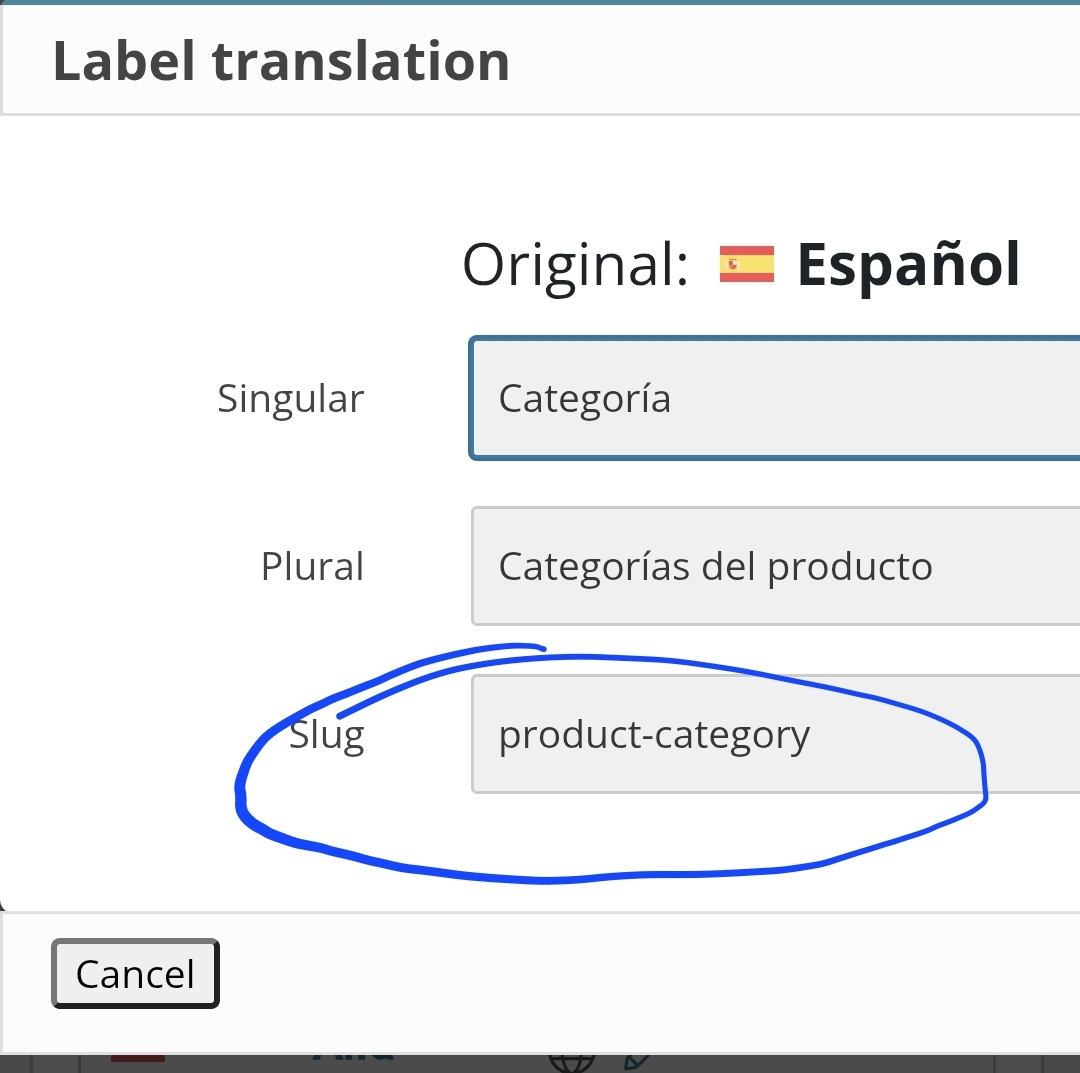
Task: Focus the Singular field containing Categoría
Action: [775, 398]
